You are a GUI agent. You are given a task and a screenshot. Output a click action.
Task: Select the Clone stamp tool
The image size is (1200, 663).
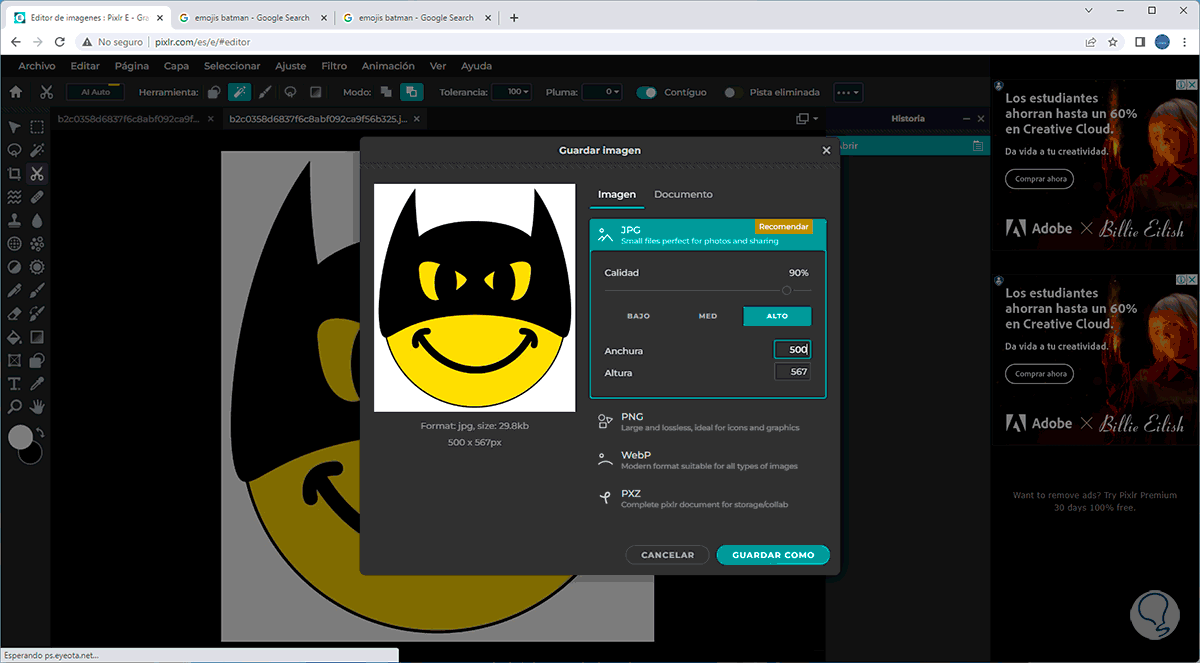pos(14,220)
